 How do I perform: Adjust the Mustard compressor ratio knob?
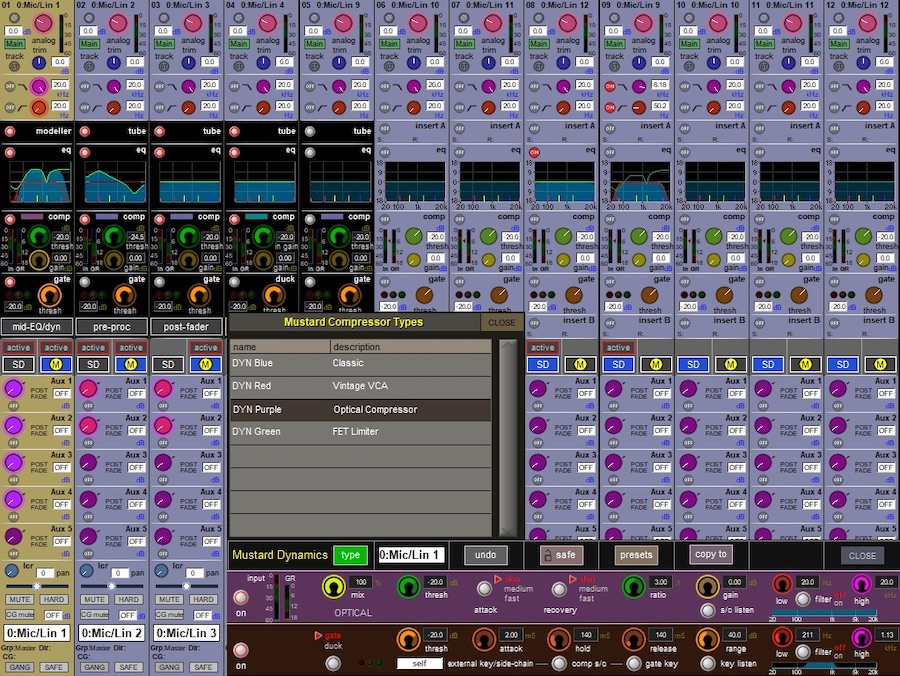coord(632,587)
